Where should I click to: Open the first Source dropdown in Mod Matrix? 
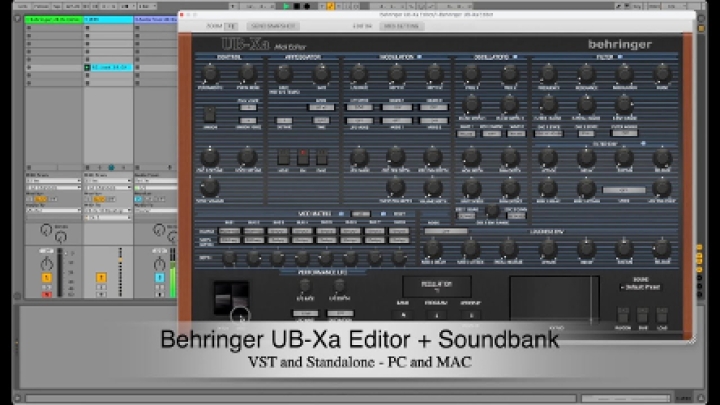[229, 231]
